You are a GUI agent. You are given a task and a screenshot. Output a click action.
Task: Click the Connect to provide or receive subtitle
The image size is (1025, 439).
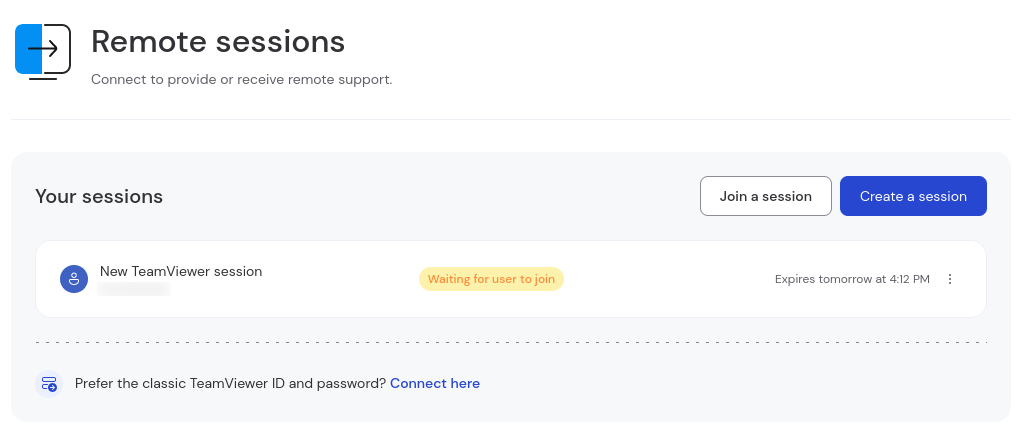(241, 80)
